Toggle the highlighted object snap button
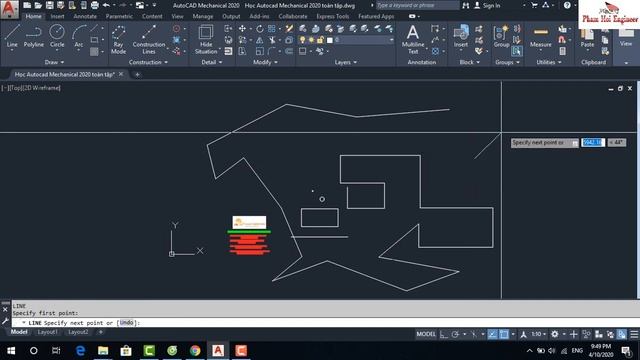The width and height of the screenshot is (640, 360). click(504, 335)
